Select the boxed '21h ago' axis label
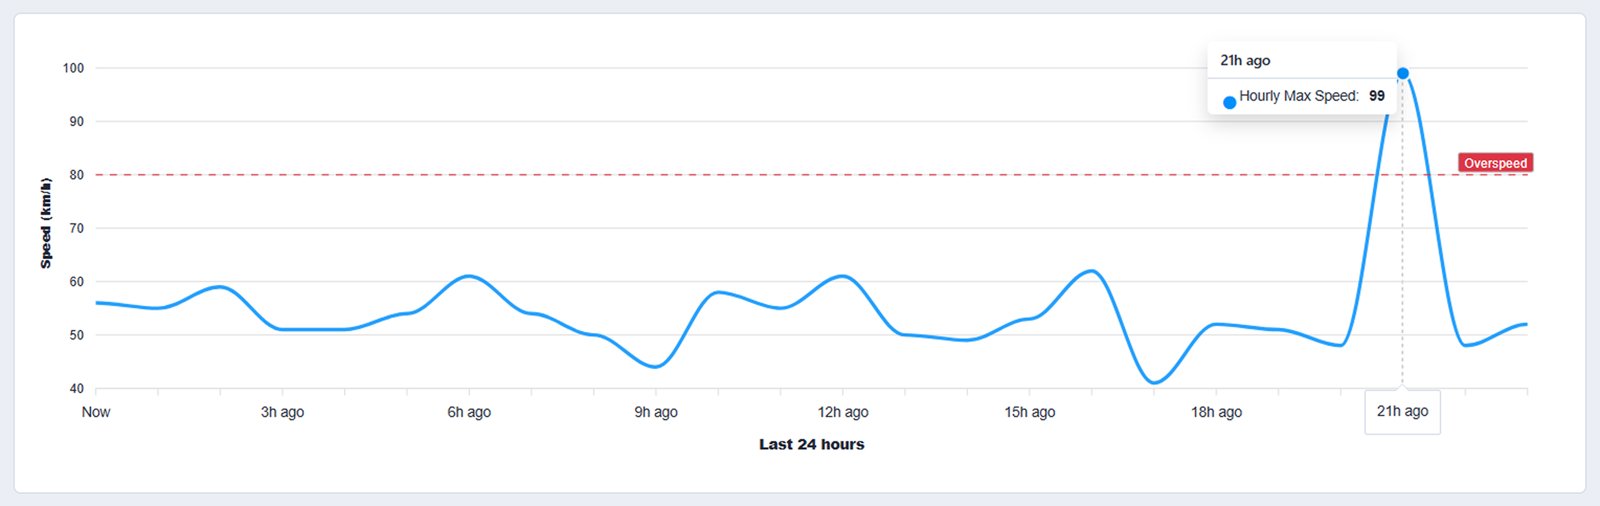Screen dimensions: 1600x506 (1402, 412)
